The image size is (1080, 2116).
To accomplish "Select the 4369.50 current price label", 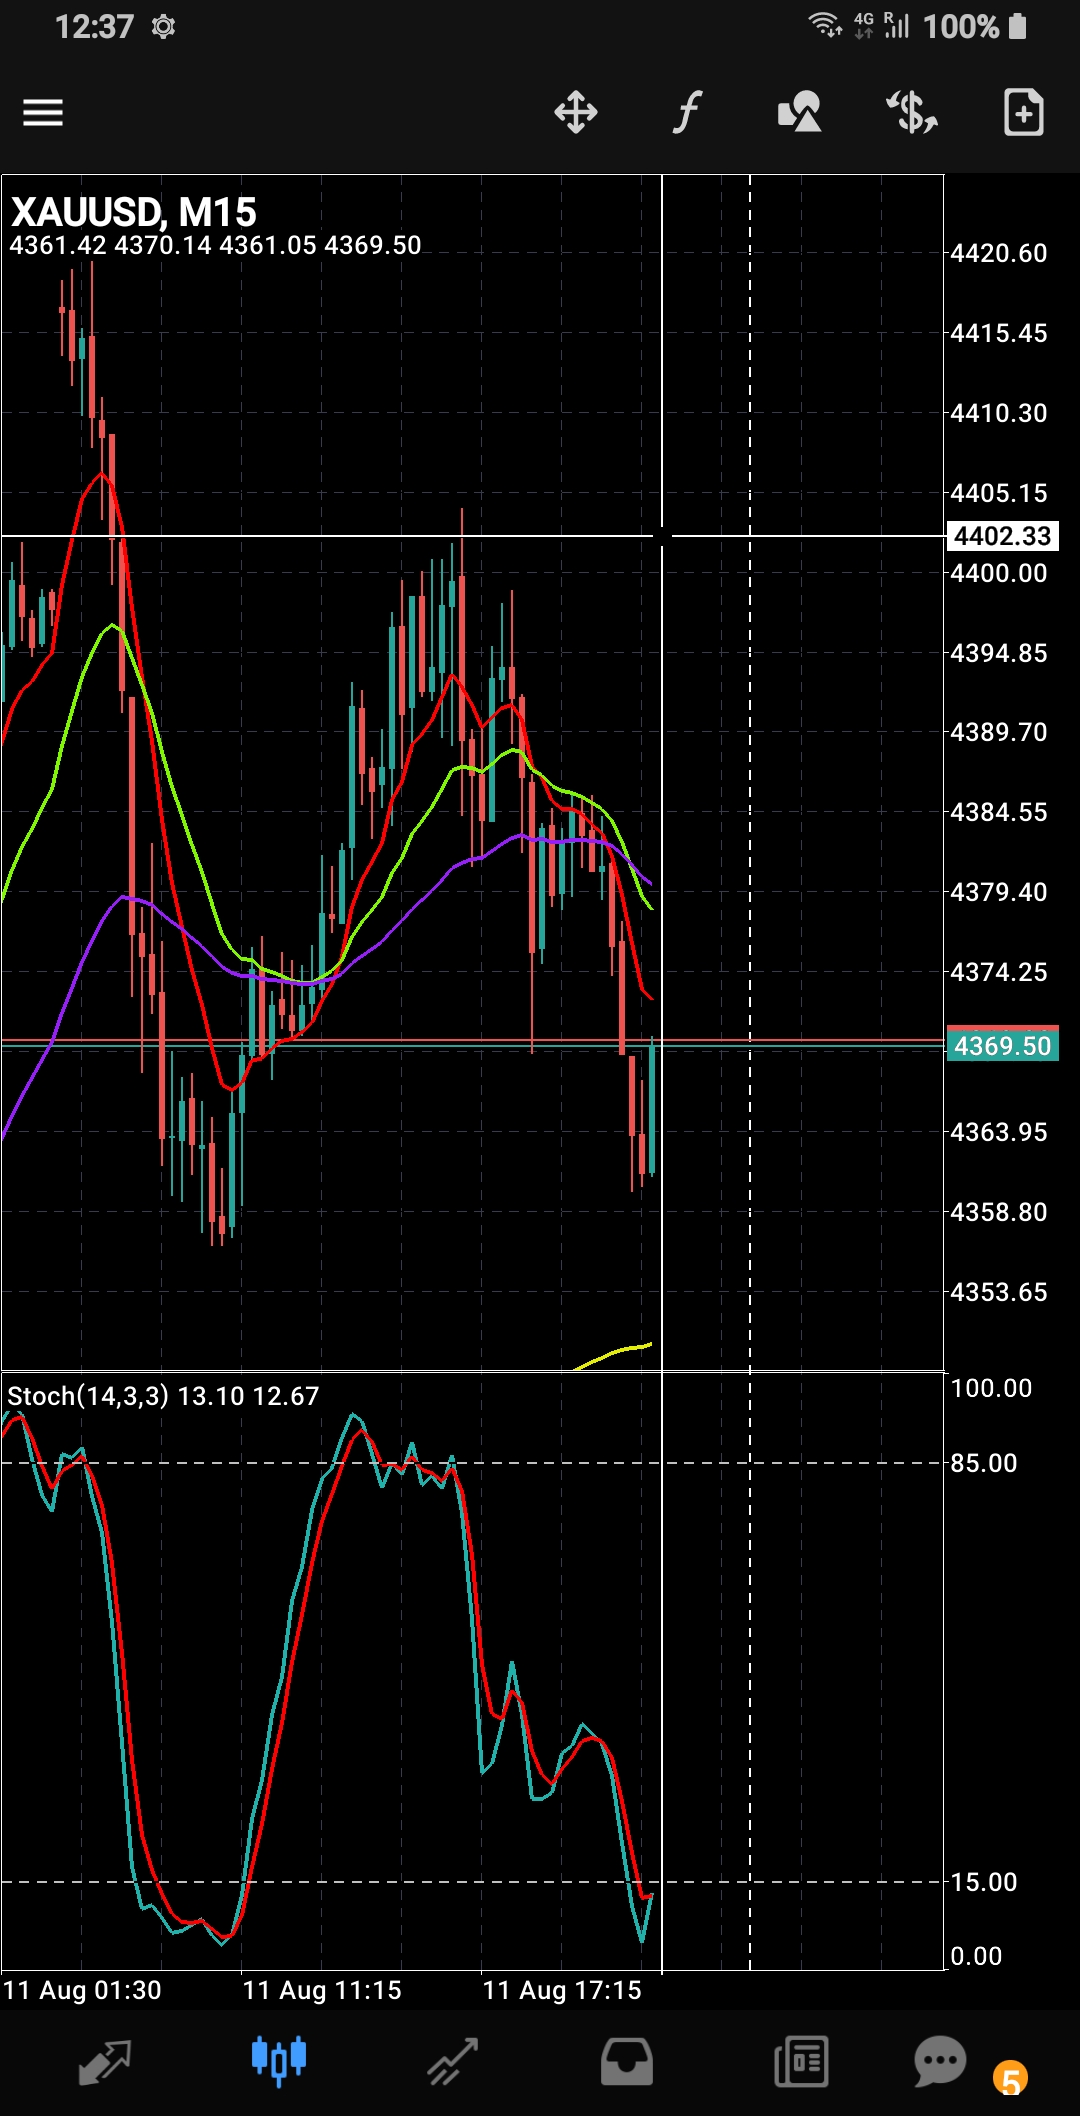I will pos(1002,1046).
